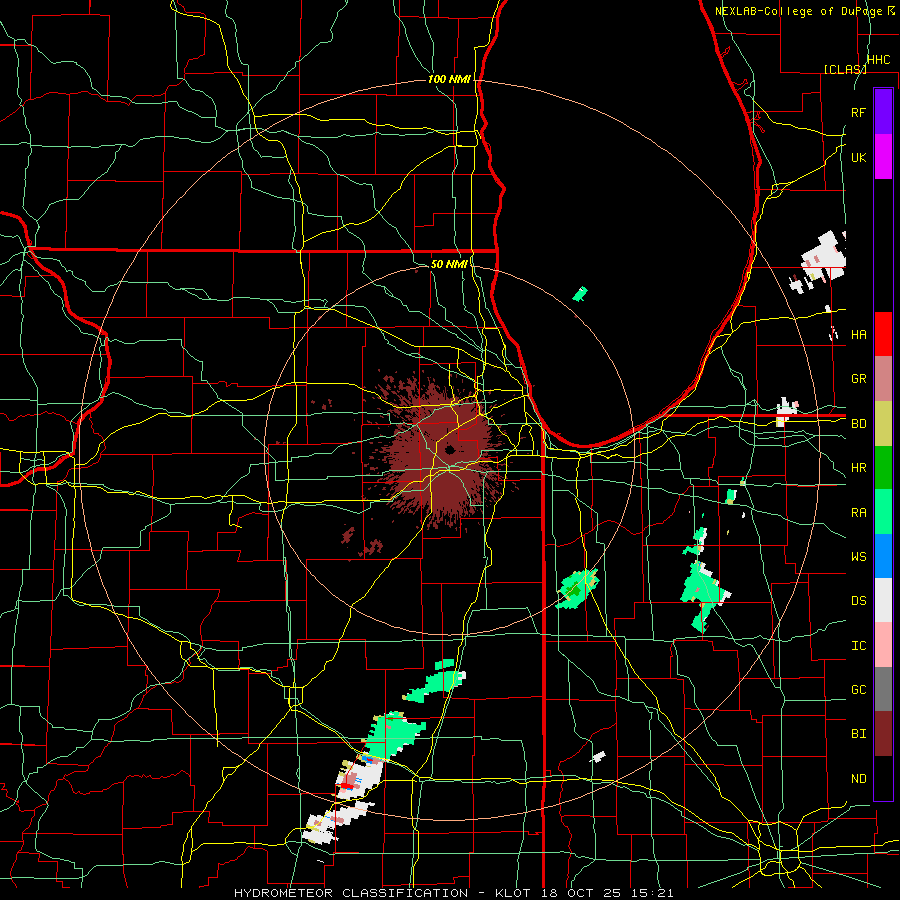Image resolution: width=900 pixels, height=900 pixels.
Task: Click the red HA legend swatch
Action: click(883, 334)
